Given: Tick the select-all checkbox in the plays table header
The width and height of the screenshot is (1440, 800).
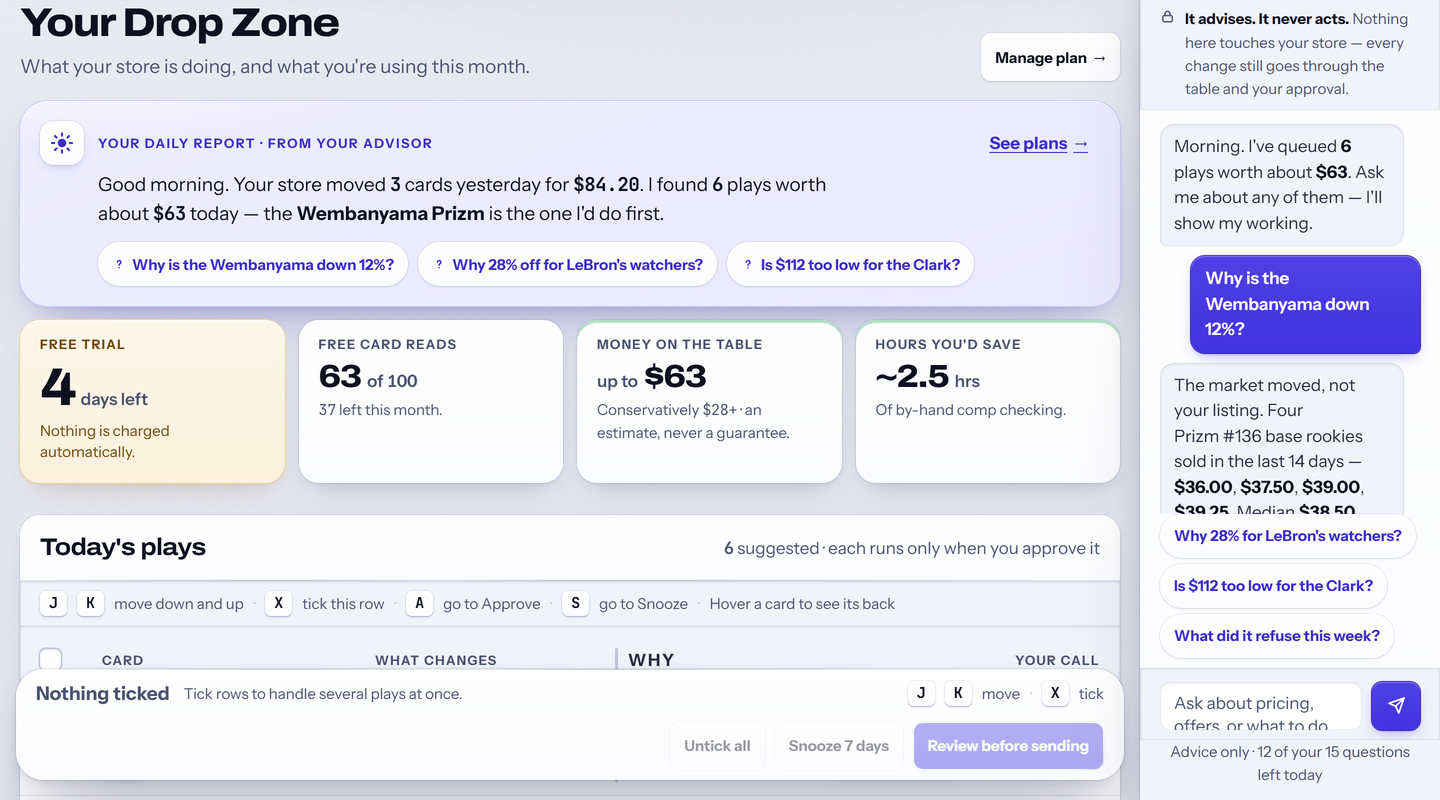Looking at the screenshot, I should [50, 659].
